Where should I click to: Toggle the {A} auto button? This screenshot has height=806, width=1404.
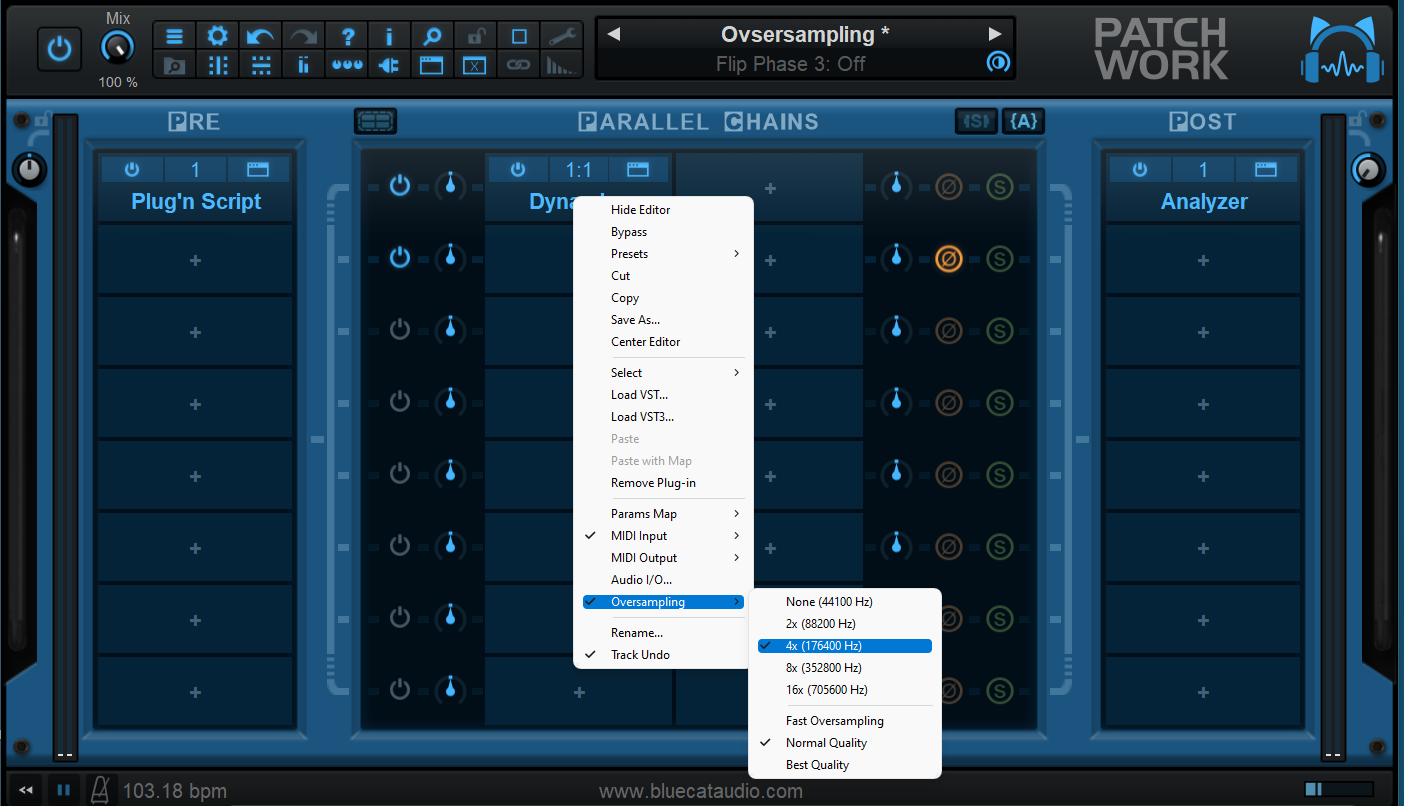coord(1024,121)
